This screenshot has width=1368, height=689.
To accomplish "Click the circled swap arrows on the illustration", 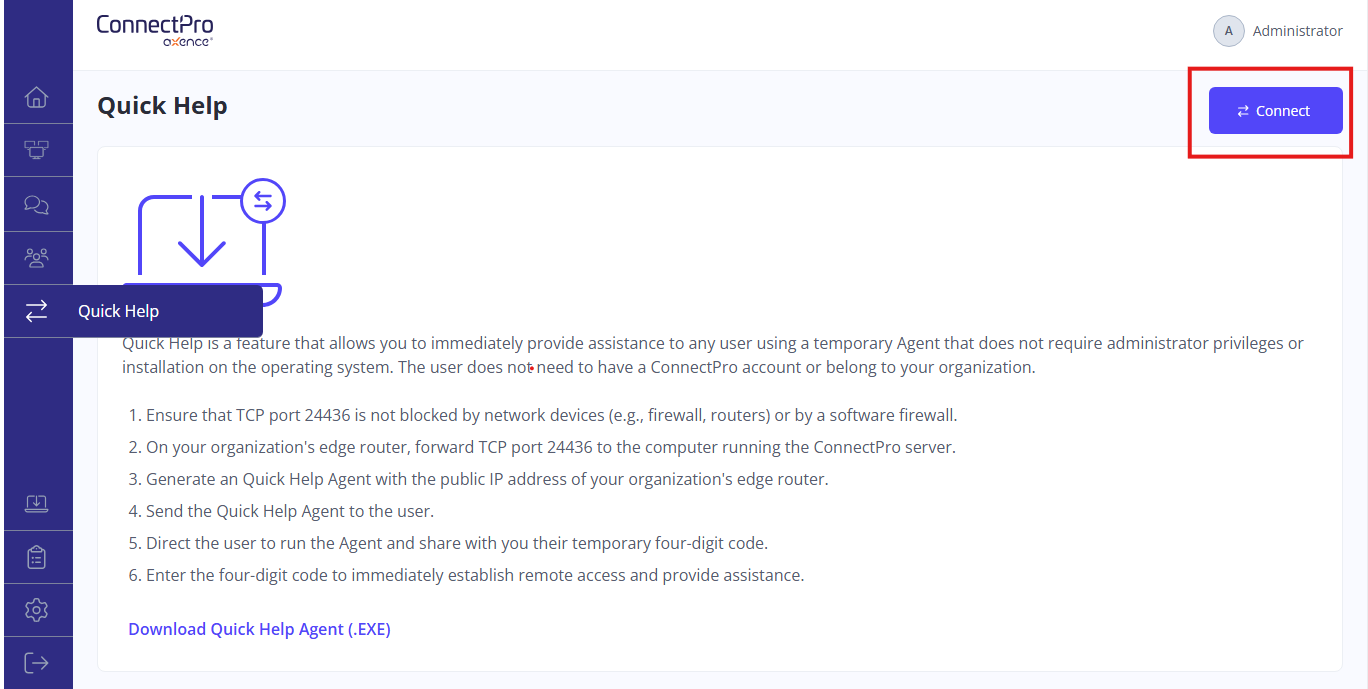I will pos(263,201).
